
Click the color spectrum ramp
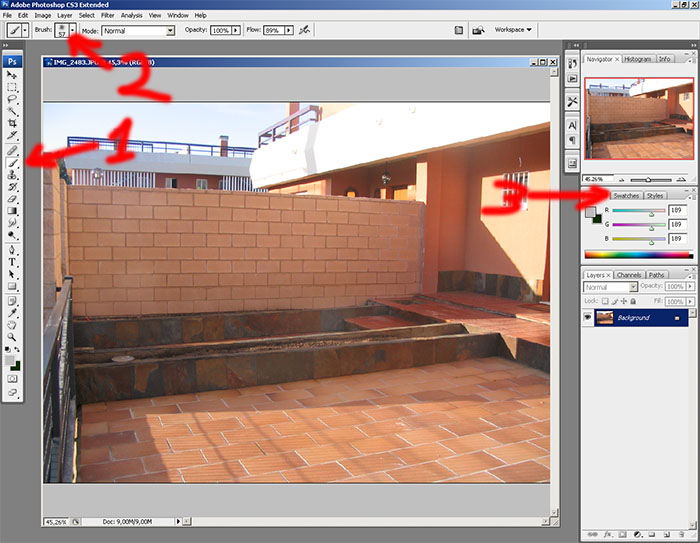coord(639,255)
